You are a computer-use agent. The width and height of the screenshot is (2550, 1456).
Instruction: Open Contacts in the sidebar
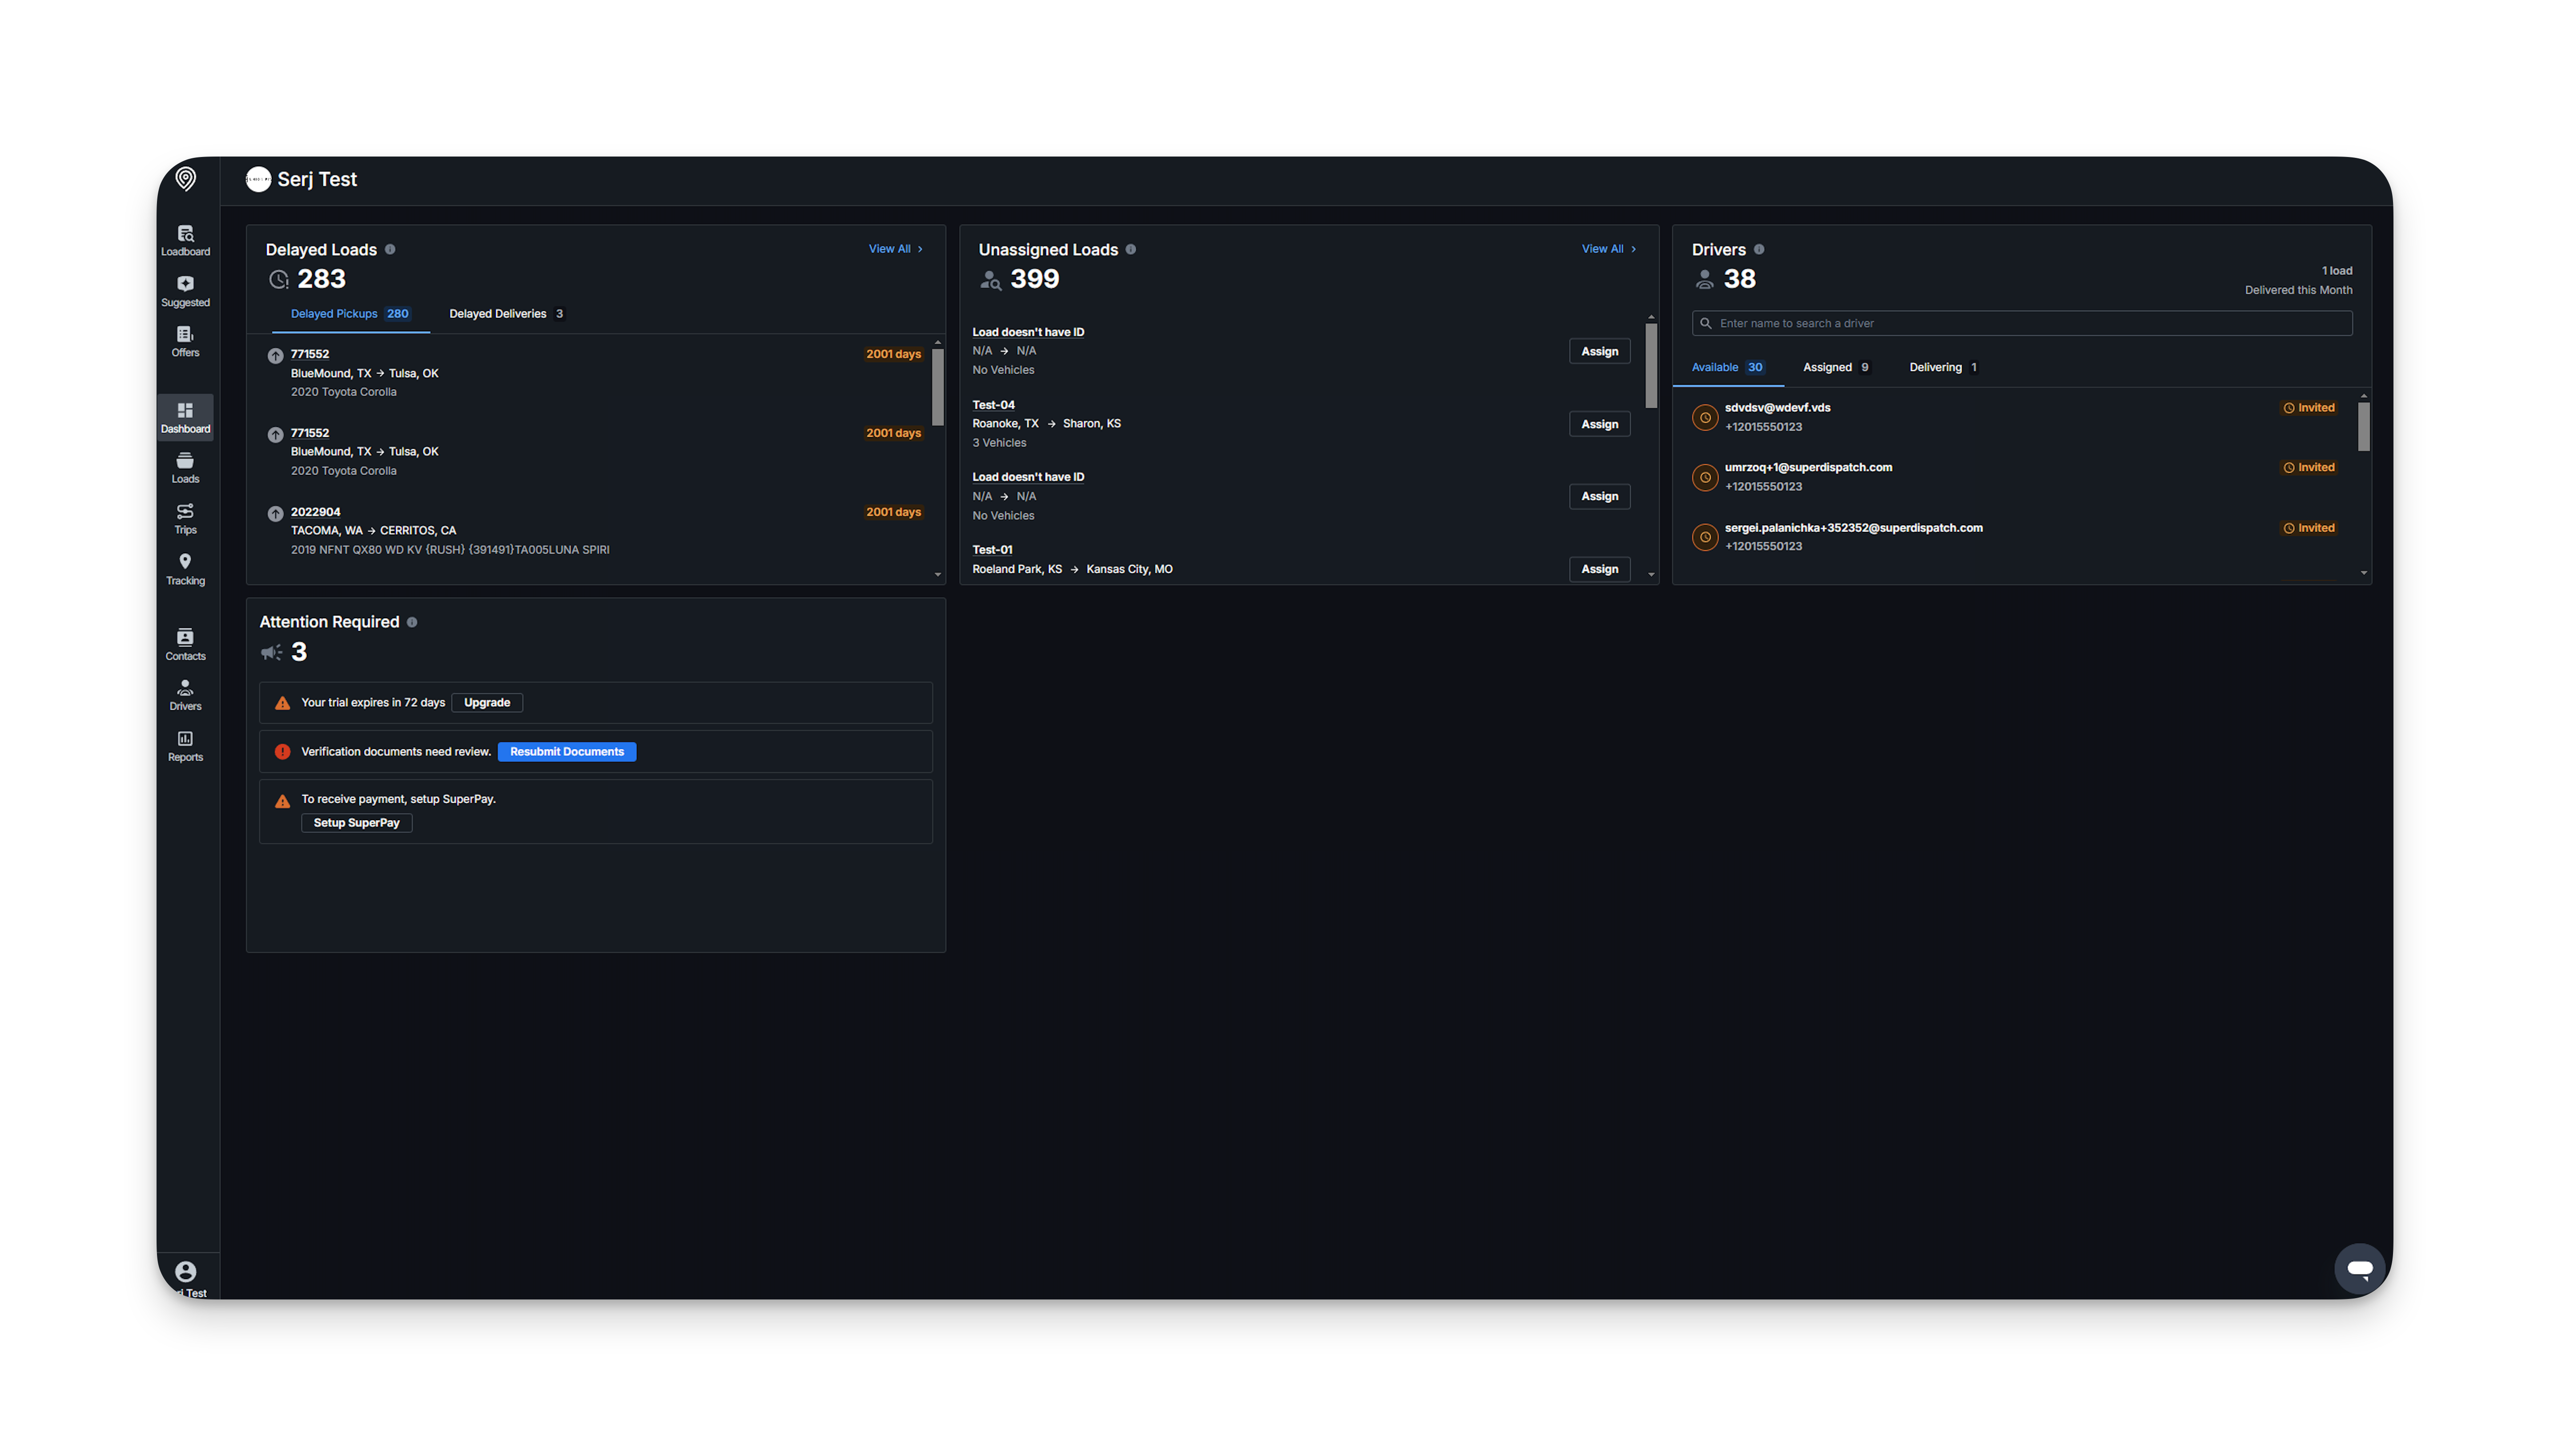(185, 644)
